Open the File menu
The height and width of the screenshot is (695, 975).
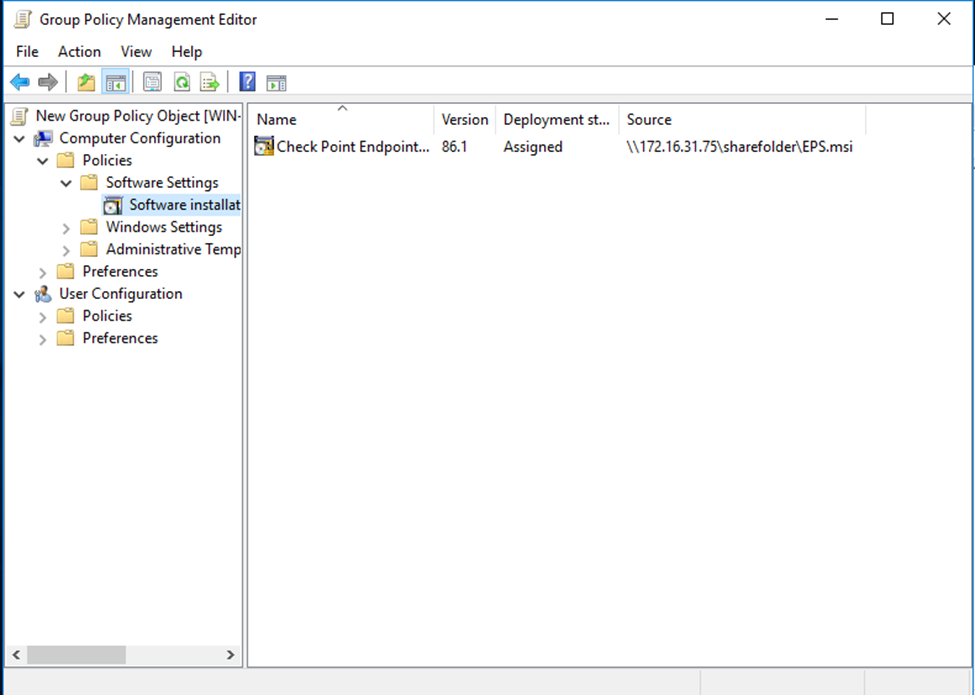(27, 52)
